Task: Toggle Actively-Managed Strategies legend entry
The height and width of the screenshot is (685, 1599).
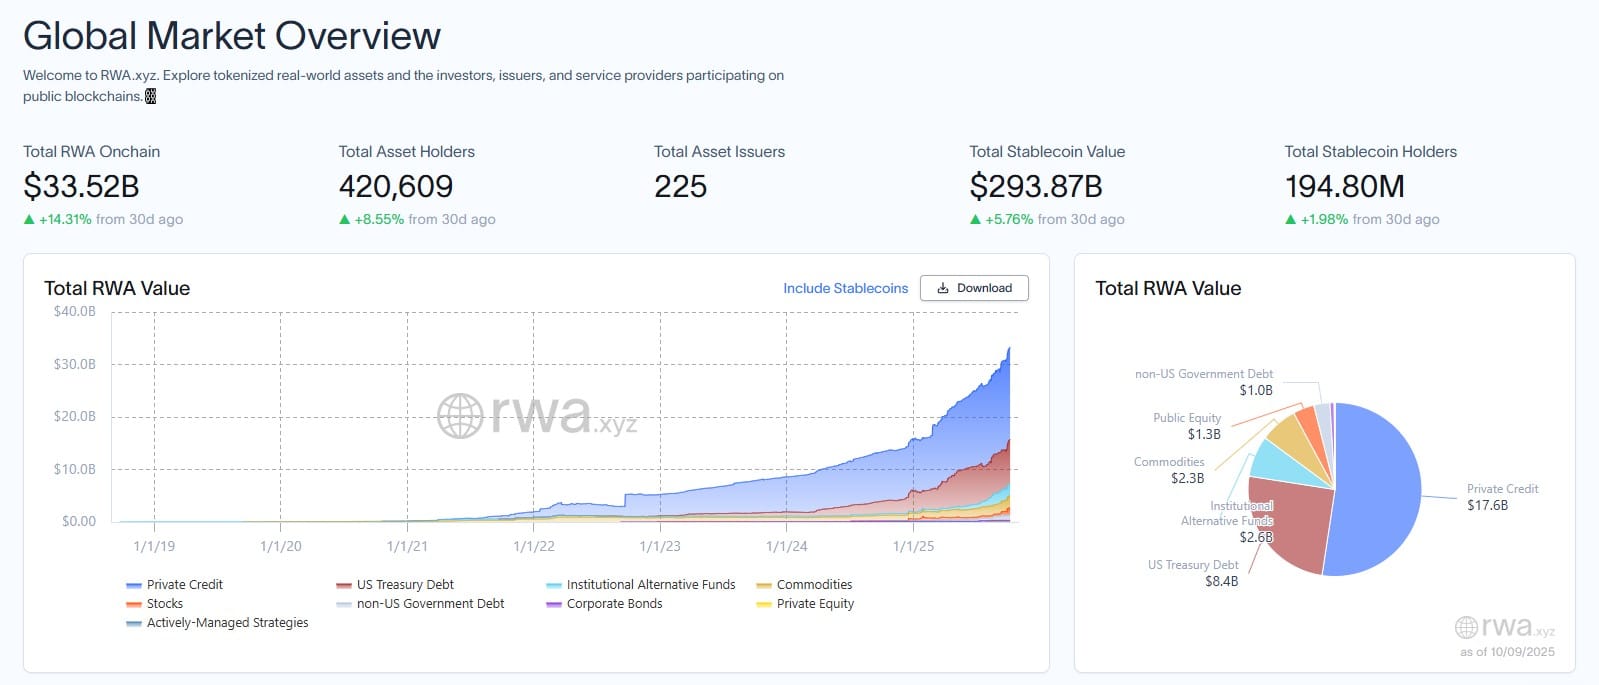Action: (x=227, y=623)
